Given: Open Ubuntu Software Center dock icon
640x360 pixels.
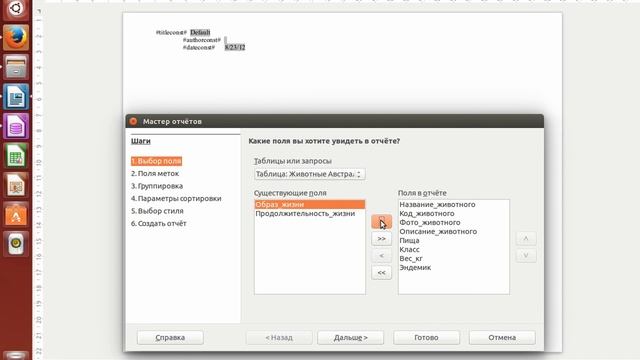Looking at the screenshot, I should [x=16, y=215].
